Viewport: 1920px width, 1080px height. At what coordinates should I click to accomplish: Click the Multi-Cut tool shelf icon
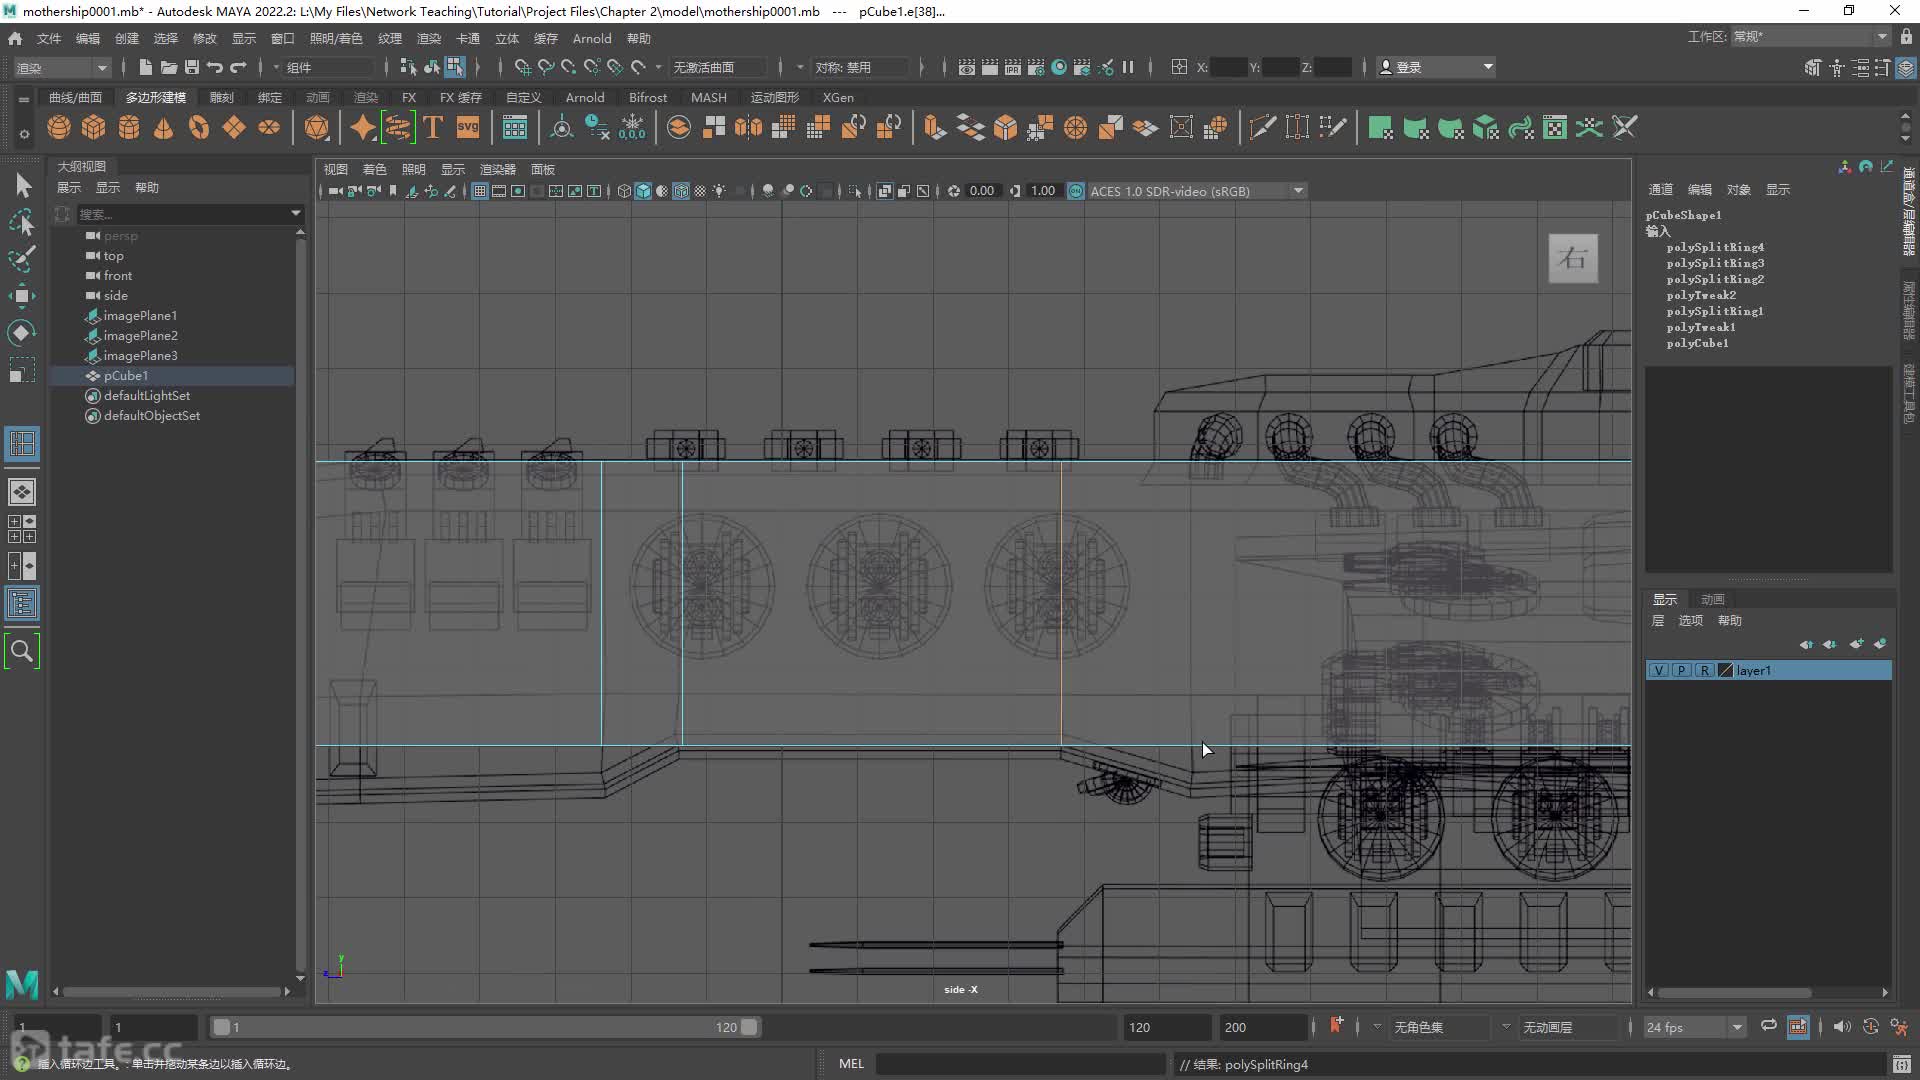tap(1263, 128)
